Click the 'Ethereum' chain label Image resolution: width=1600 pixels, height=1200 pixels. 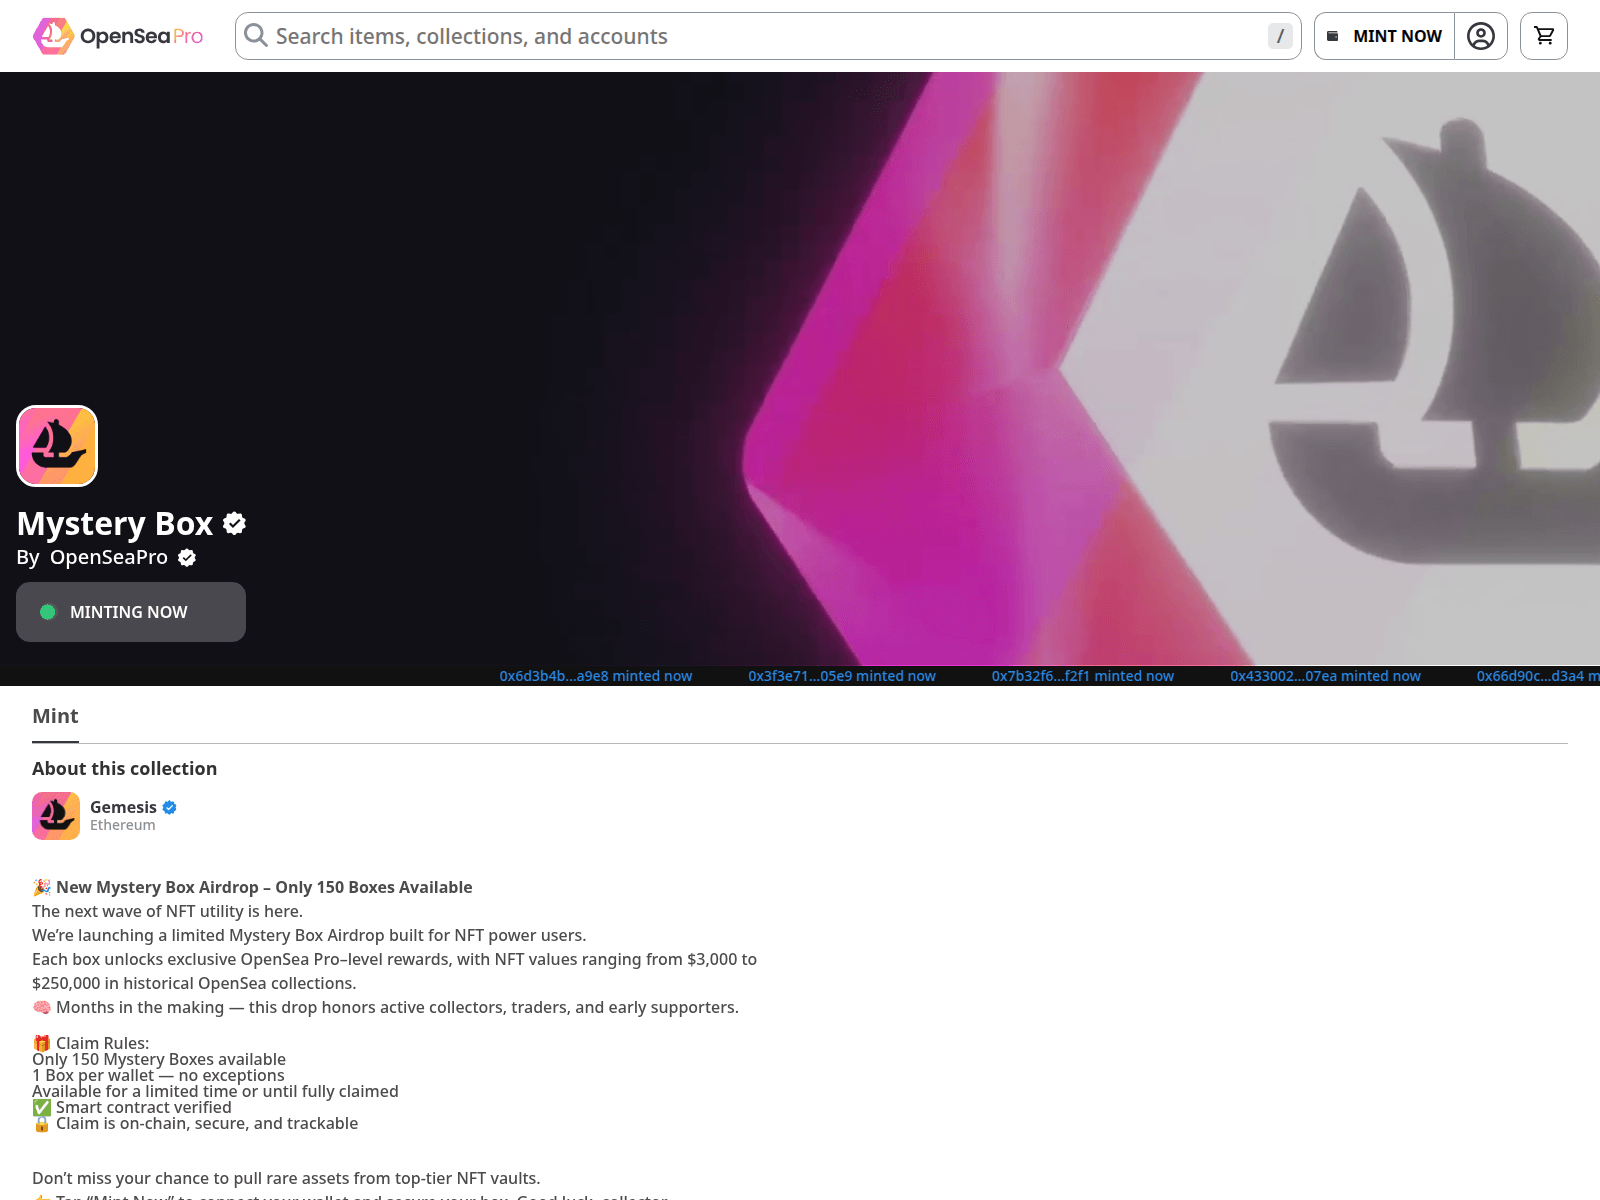(123, 825)
